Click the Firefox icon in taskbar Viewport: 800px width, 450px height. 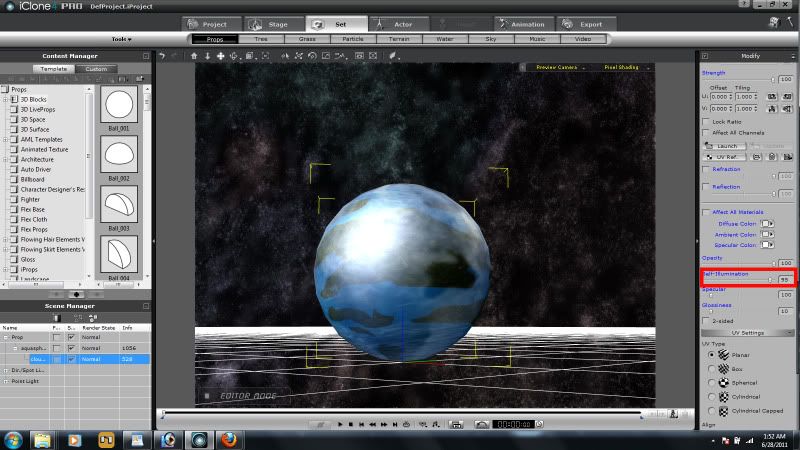230,439
